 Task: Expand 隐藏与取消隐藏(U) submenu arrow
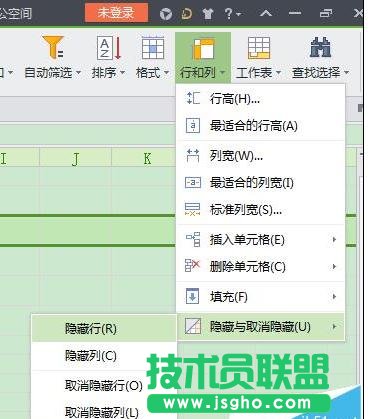pos(334,327)
